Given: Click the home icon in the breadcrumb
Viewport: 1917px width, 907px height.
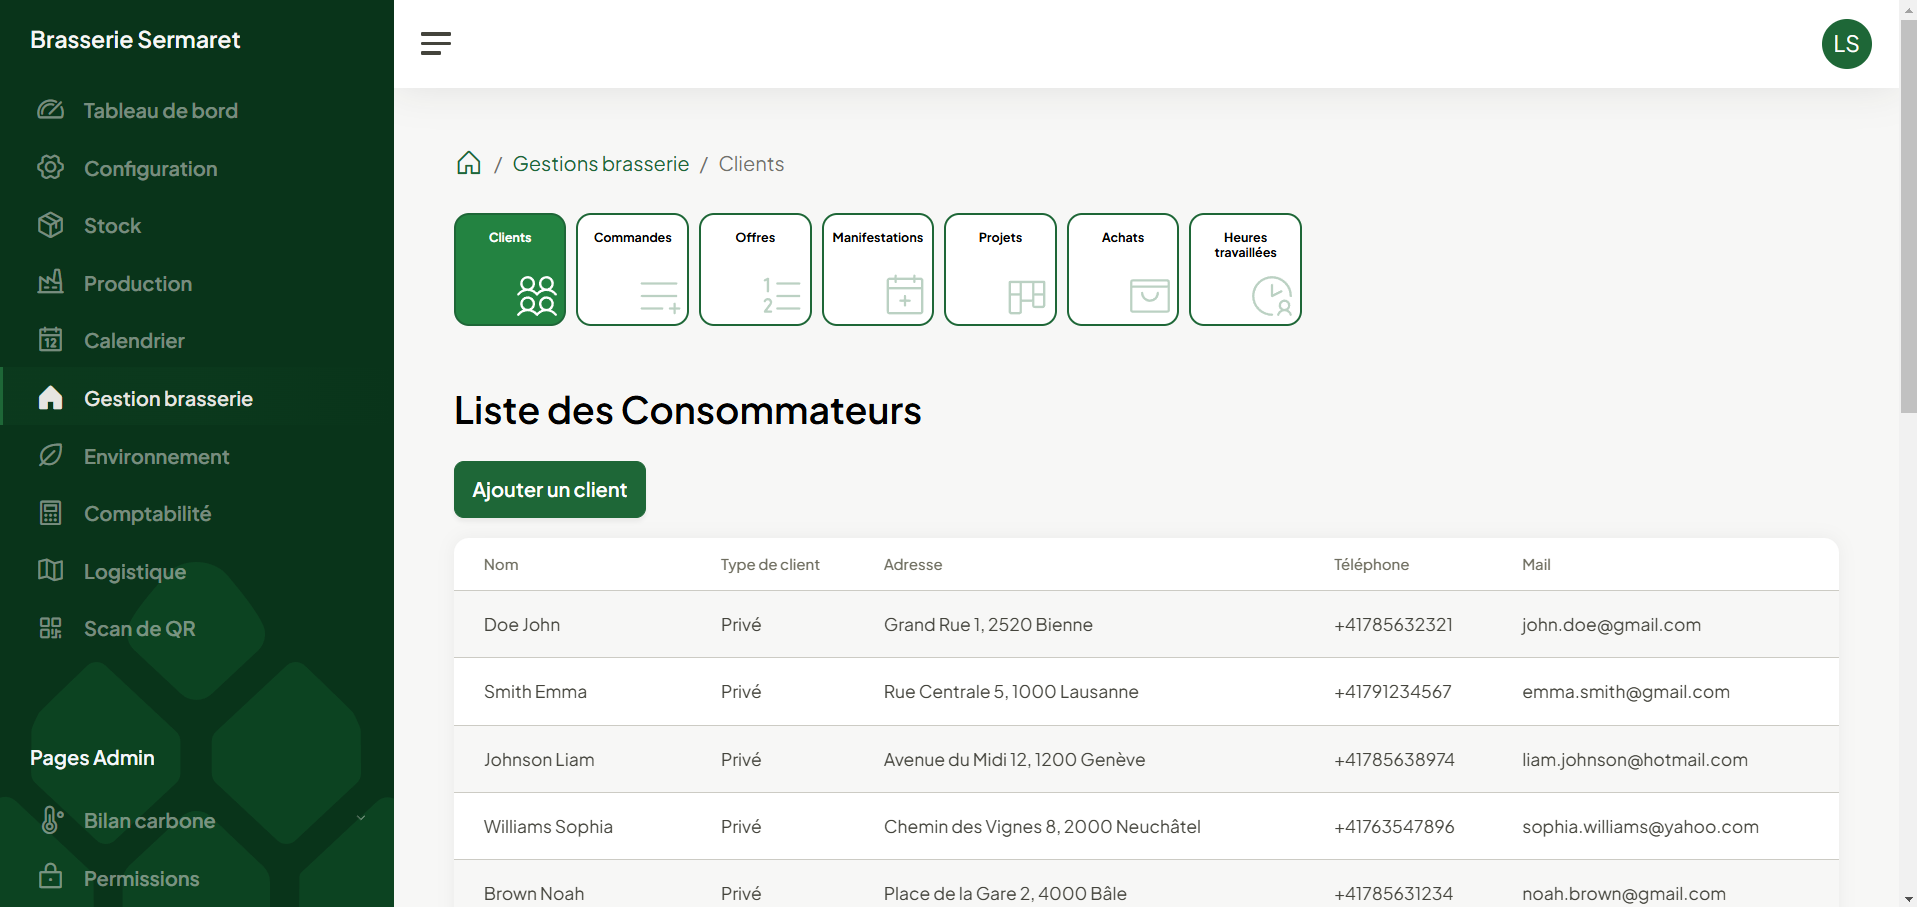Looking at the screenshot, I should (468, 163).
